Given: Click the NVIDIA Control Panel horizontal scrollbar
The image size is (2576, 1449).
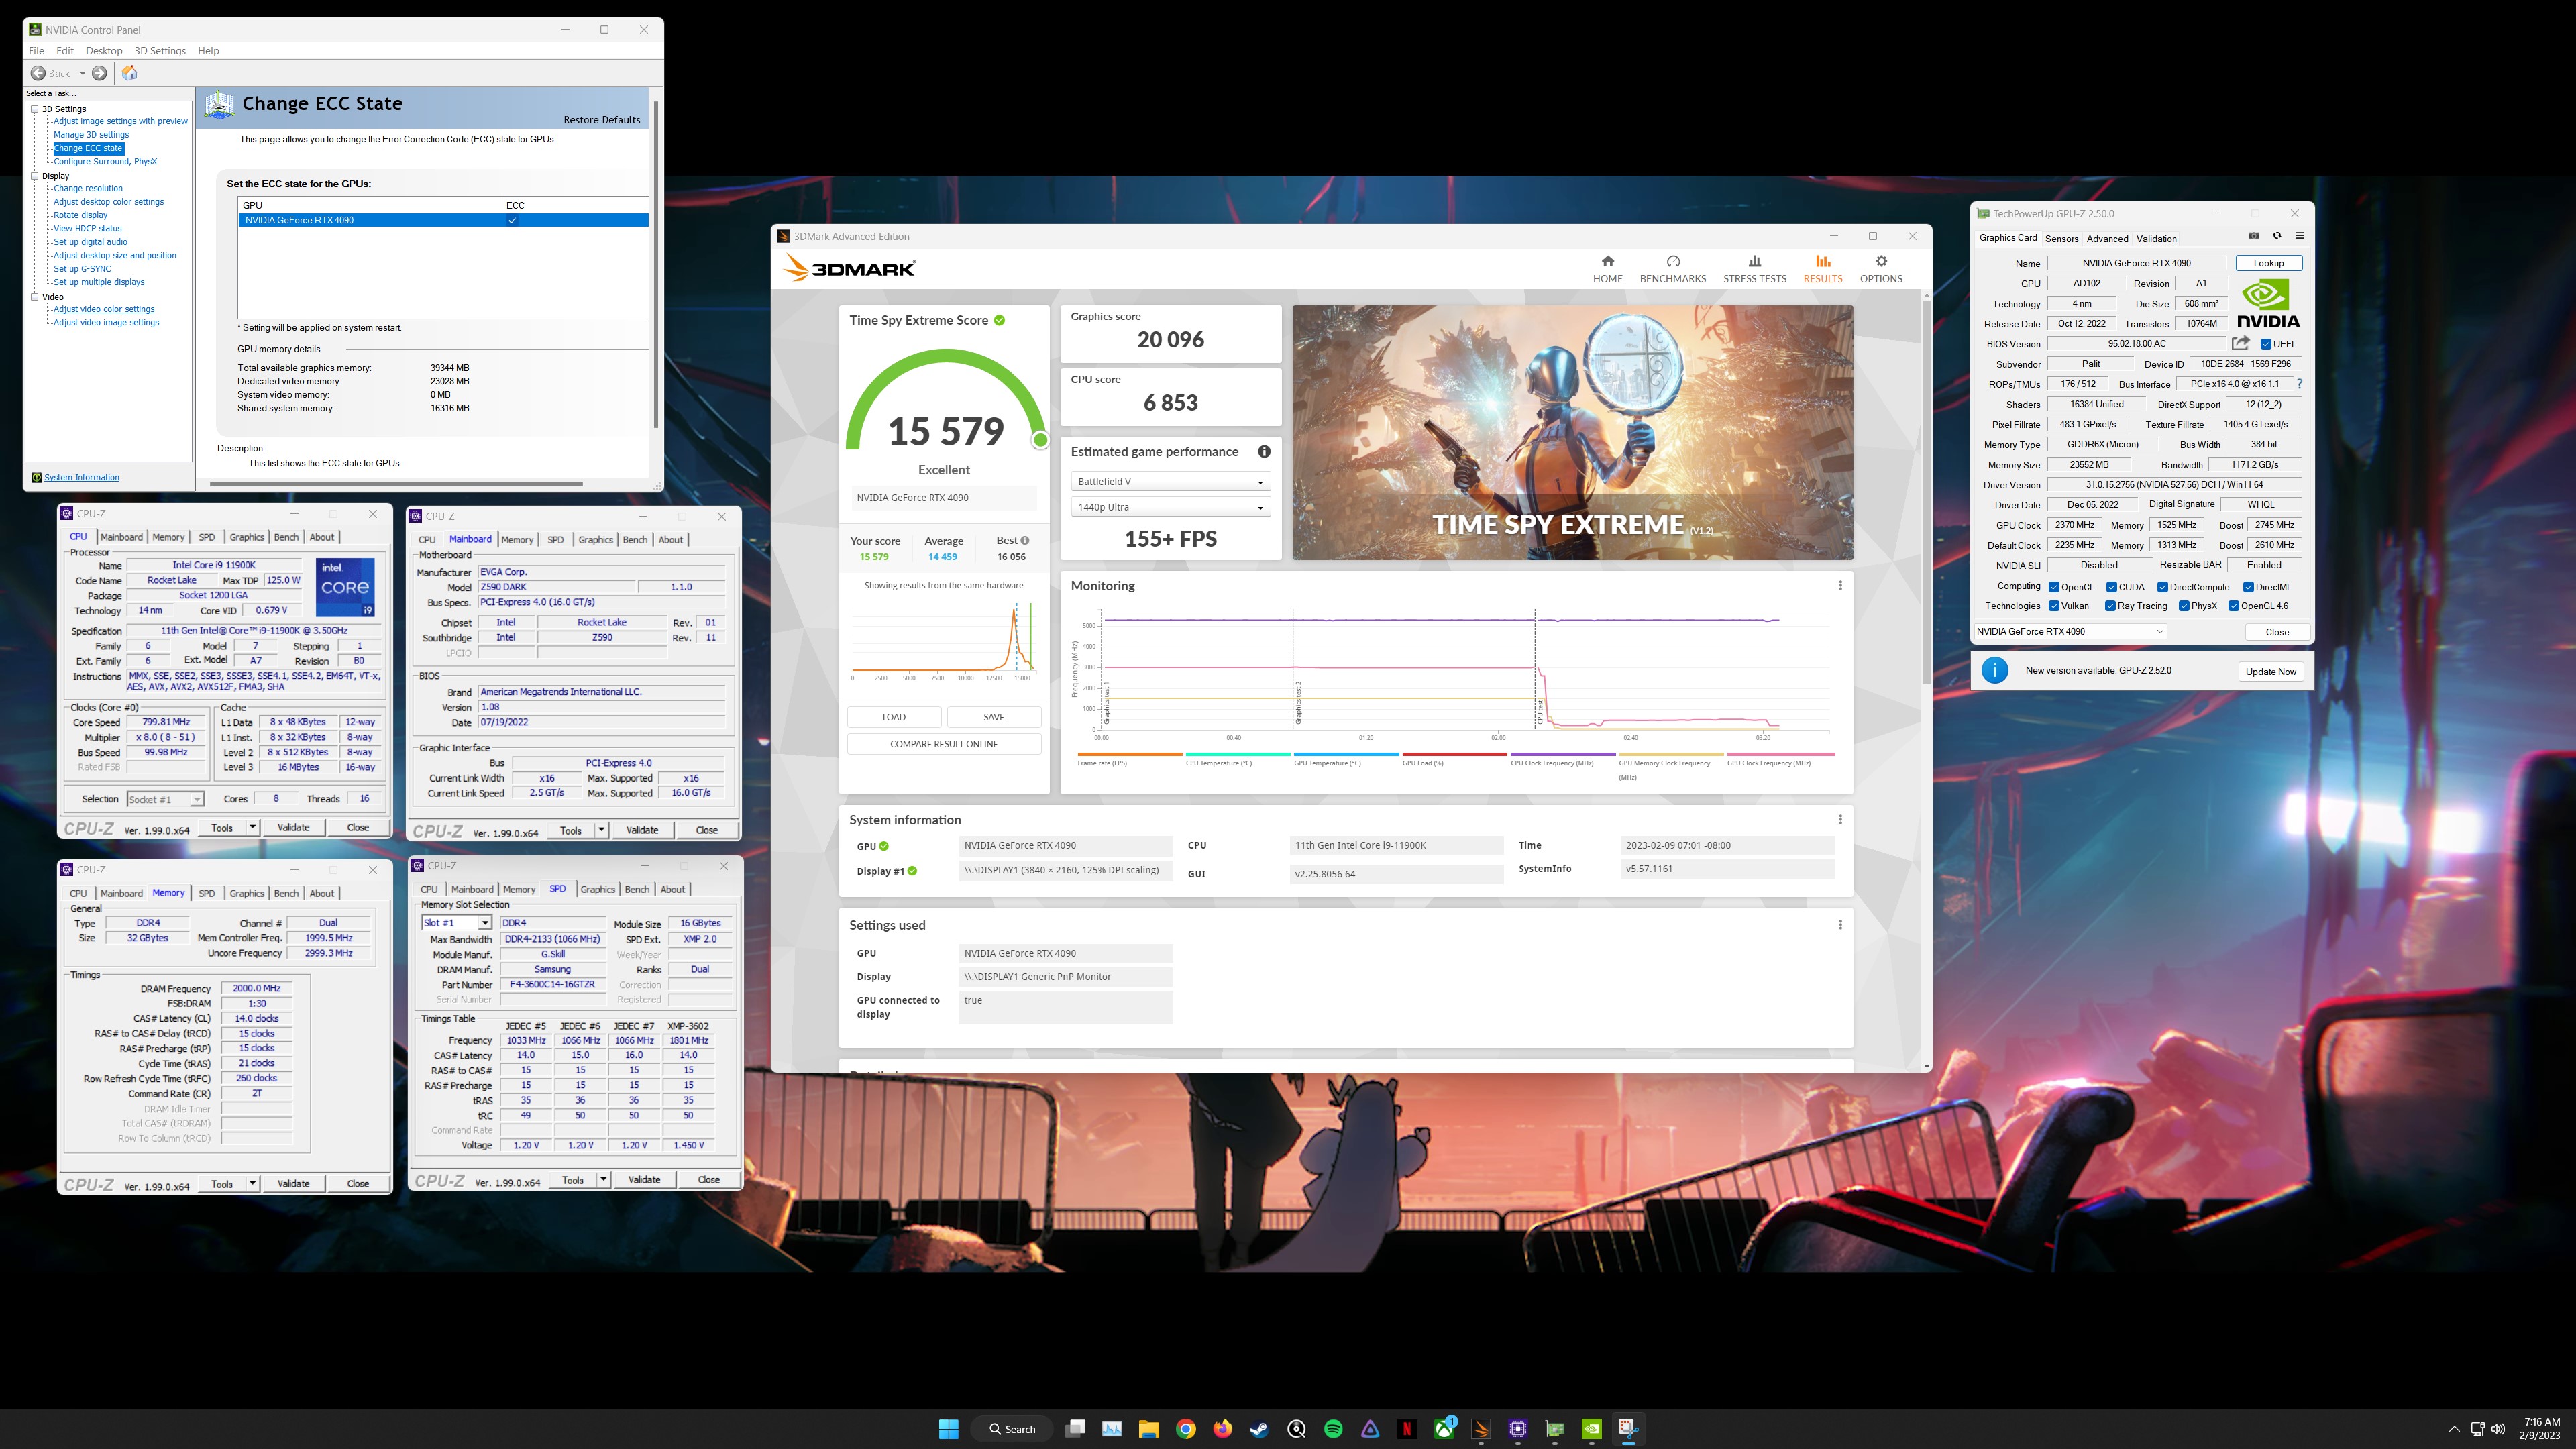Looking at the screenshot, I should (396, 484).
